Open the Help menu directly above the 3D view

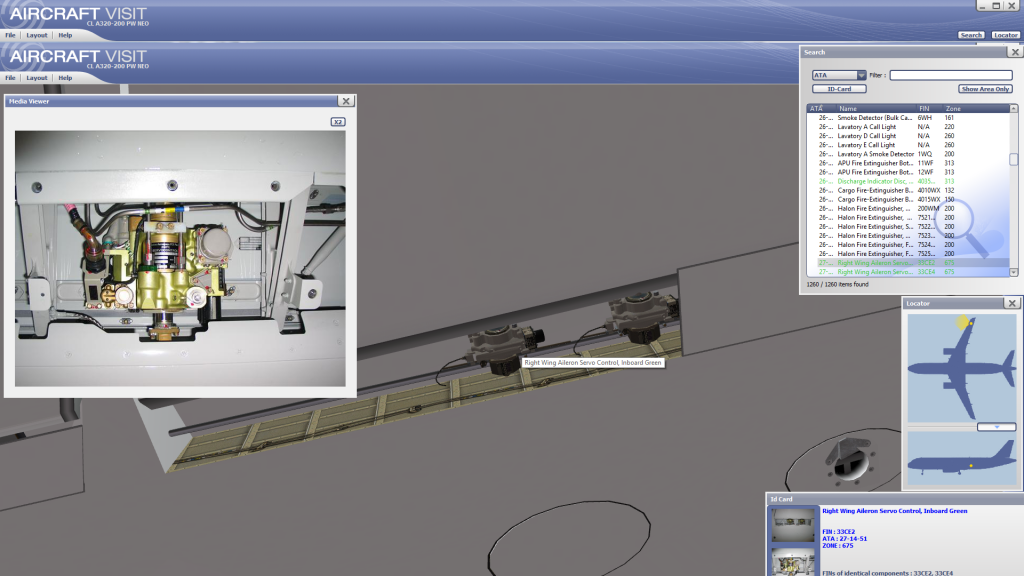point(65,78)
